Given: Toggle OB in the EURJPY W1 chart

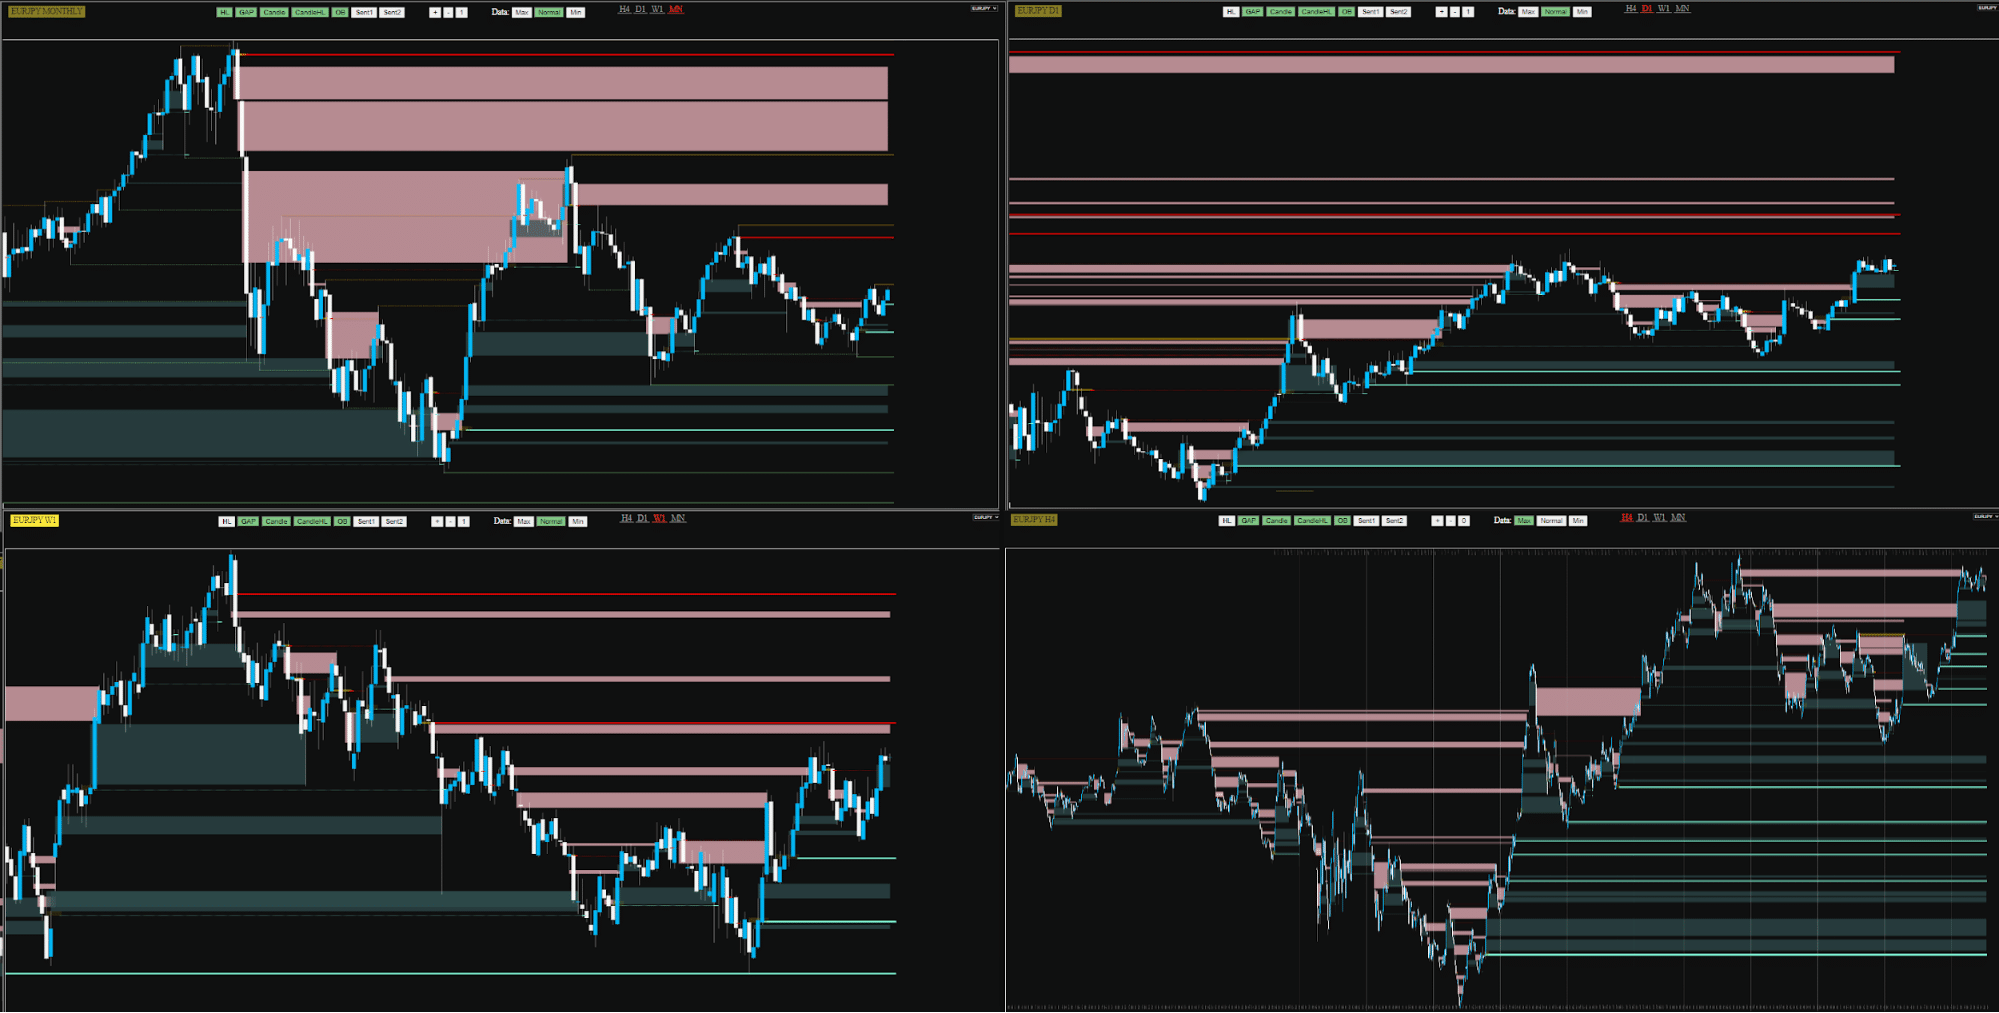Looking at the screenshot, I should (x=342, y=521).
